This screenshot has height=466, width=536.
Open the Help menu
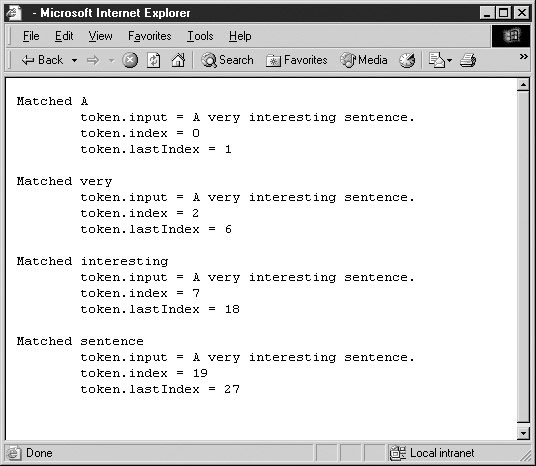point(240,36)
